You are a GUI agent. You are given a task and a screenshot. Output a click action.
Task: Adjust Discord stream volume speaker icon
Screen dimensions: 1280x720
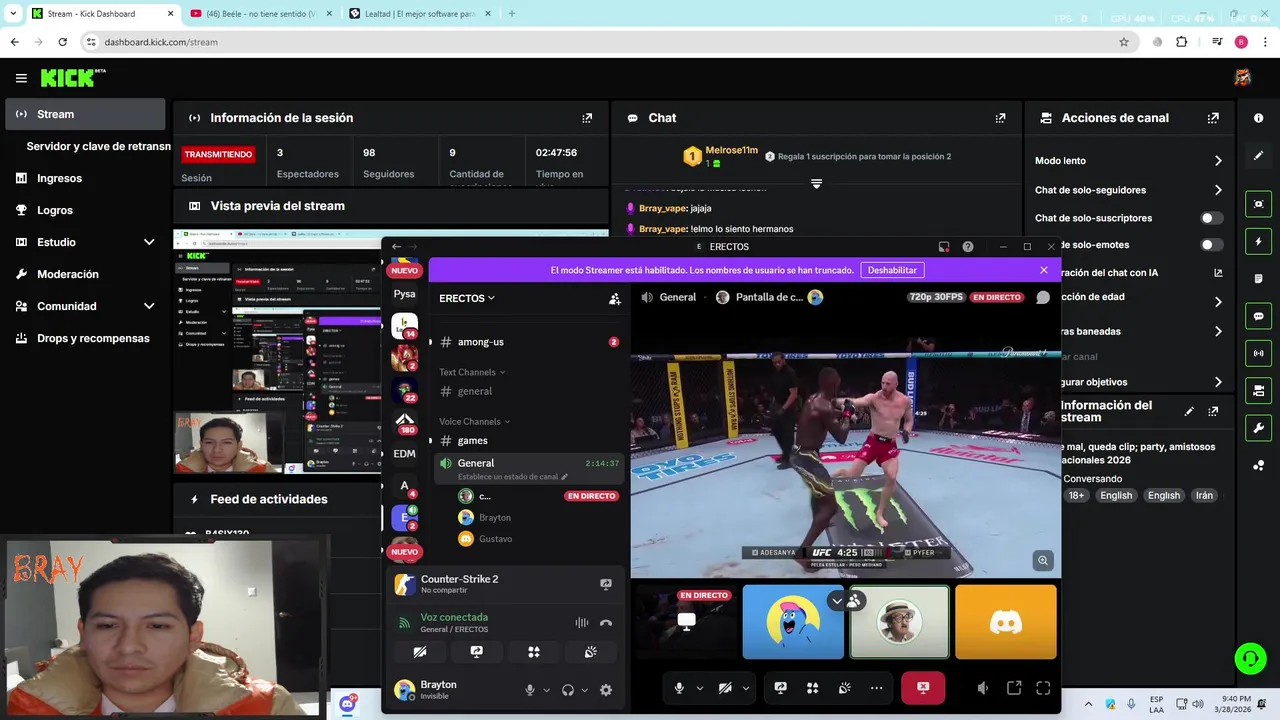(x=983, y=688)
